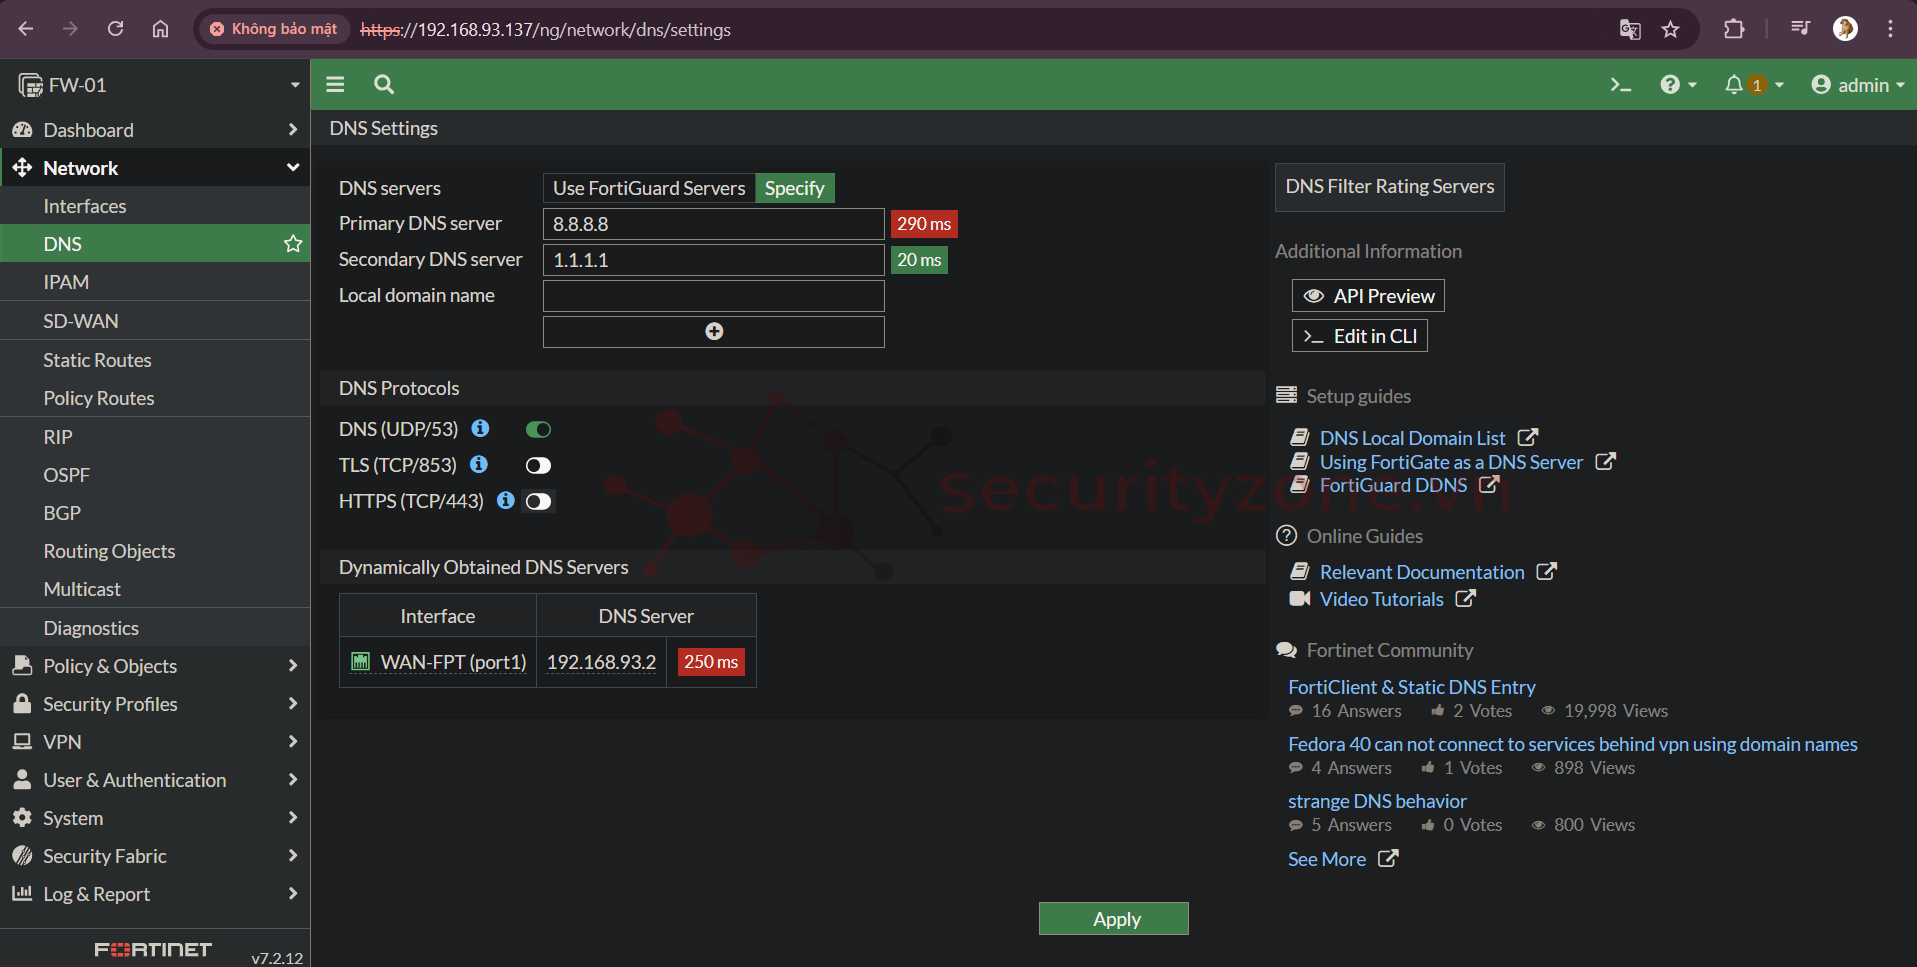Image resolution: width=1917 pixels, height=967 pixels.
Task: Click the Primary DNS server input field
Action: 713,224
